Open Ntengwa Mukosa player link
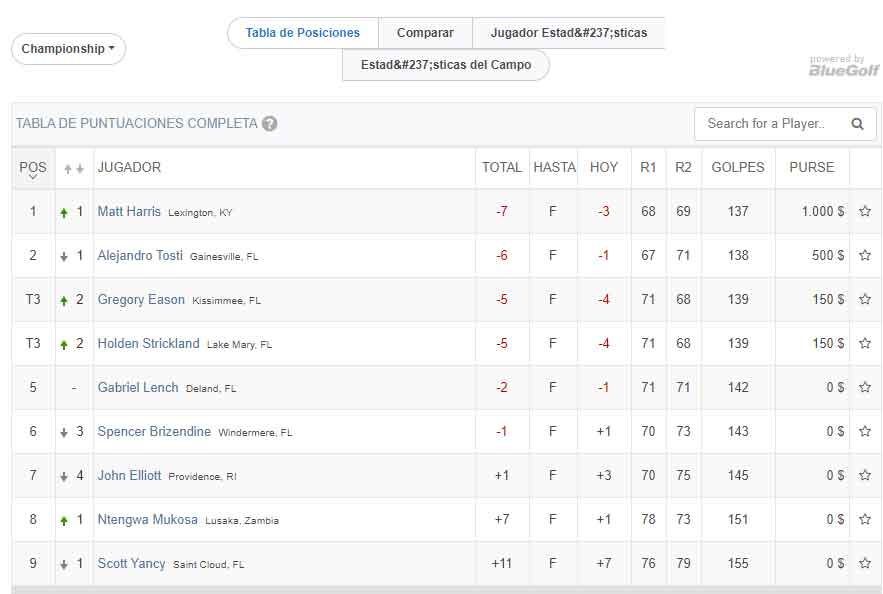 [147, 520]
